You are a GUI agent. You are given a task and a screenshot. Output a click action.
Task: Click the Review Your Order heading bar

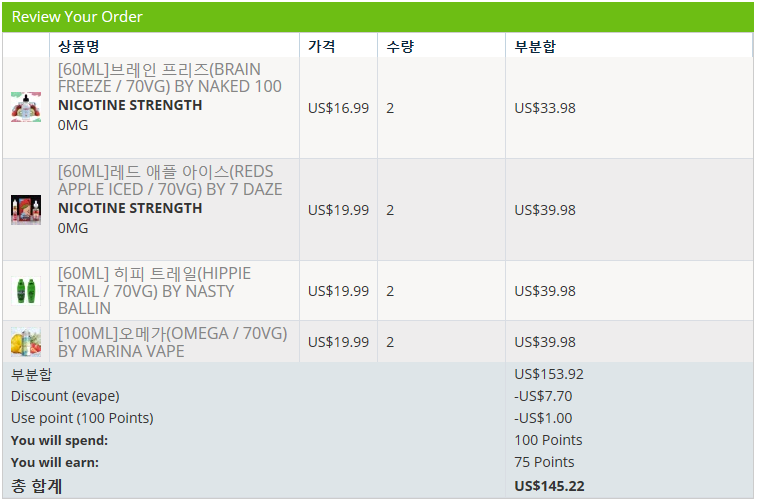pyautogui.click(x=378, y=17)
